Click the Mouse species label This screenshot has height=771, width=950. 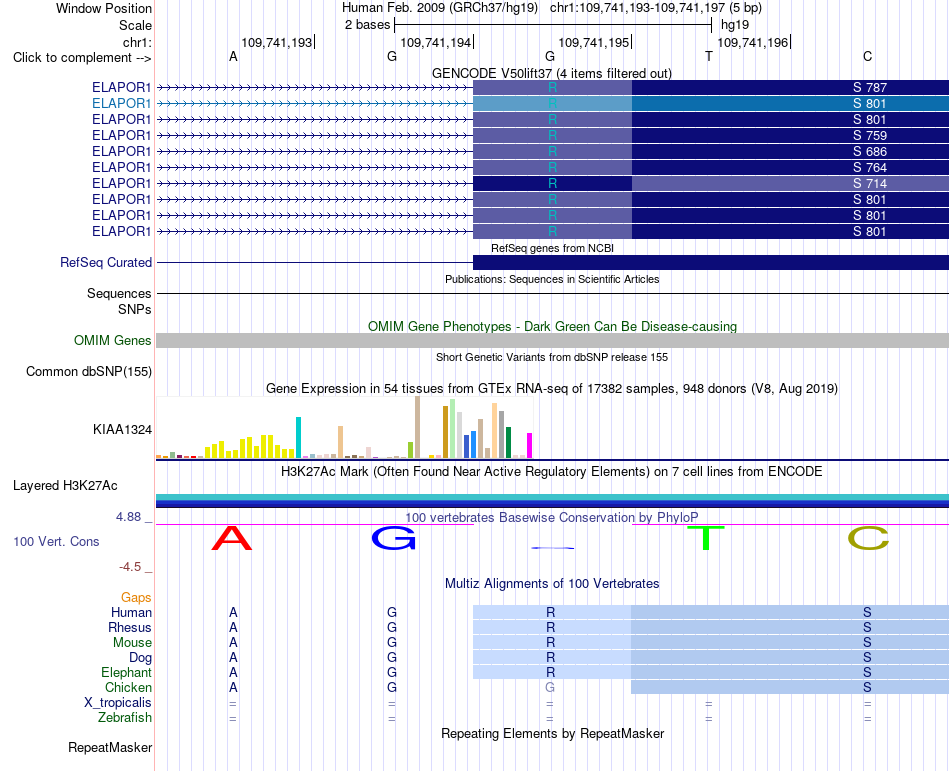point(132,643)
